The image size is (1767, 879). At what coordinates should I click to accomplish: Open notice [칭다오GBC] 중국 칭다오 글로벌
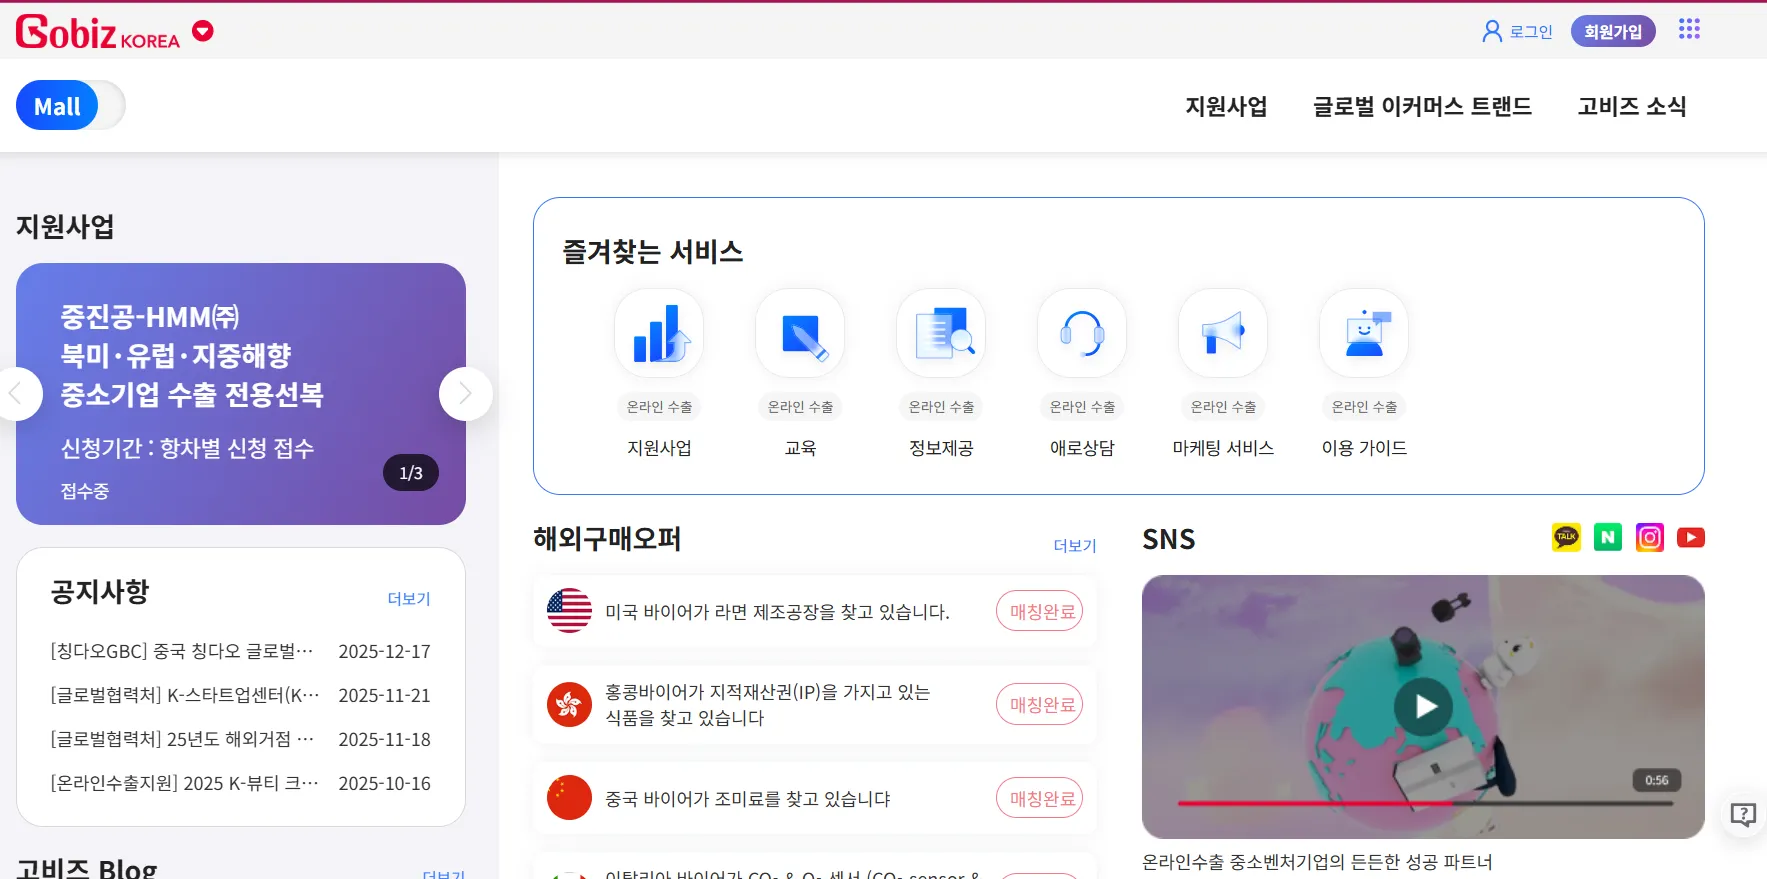pos(182,651)
